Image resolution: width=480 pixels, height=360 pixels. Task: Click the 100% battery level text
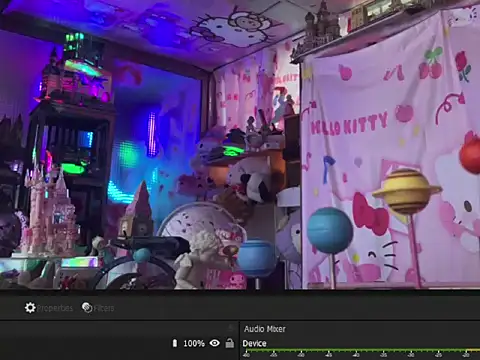coord(194,343)
